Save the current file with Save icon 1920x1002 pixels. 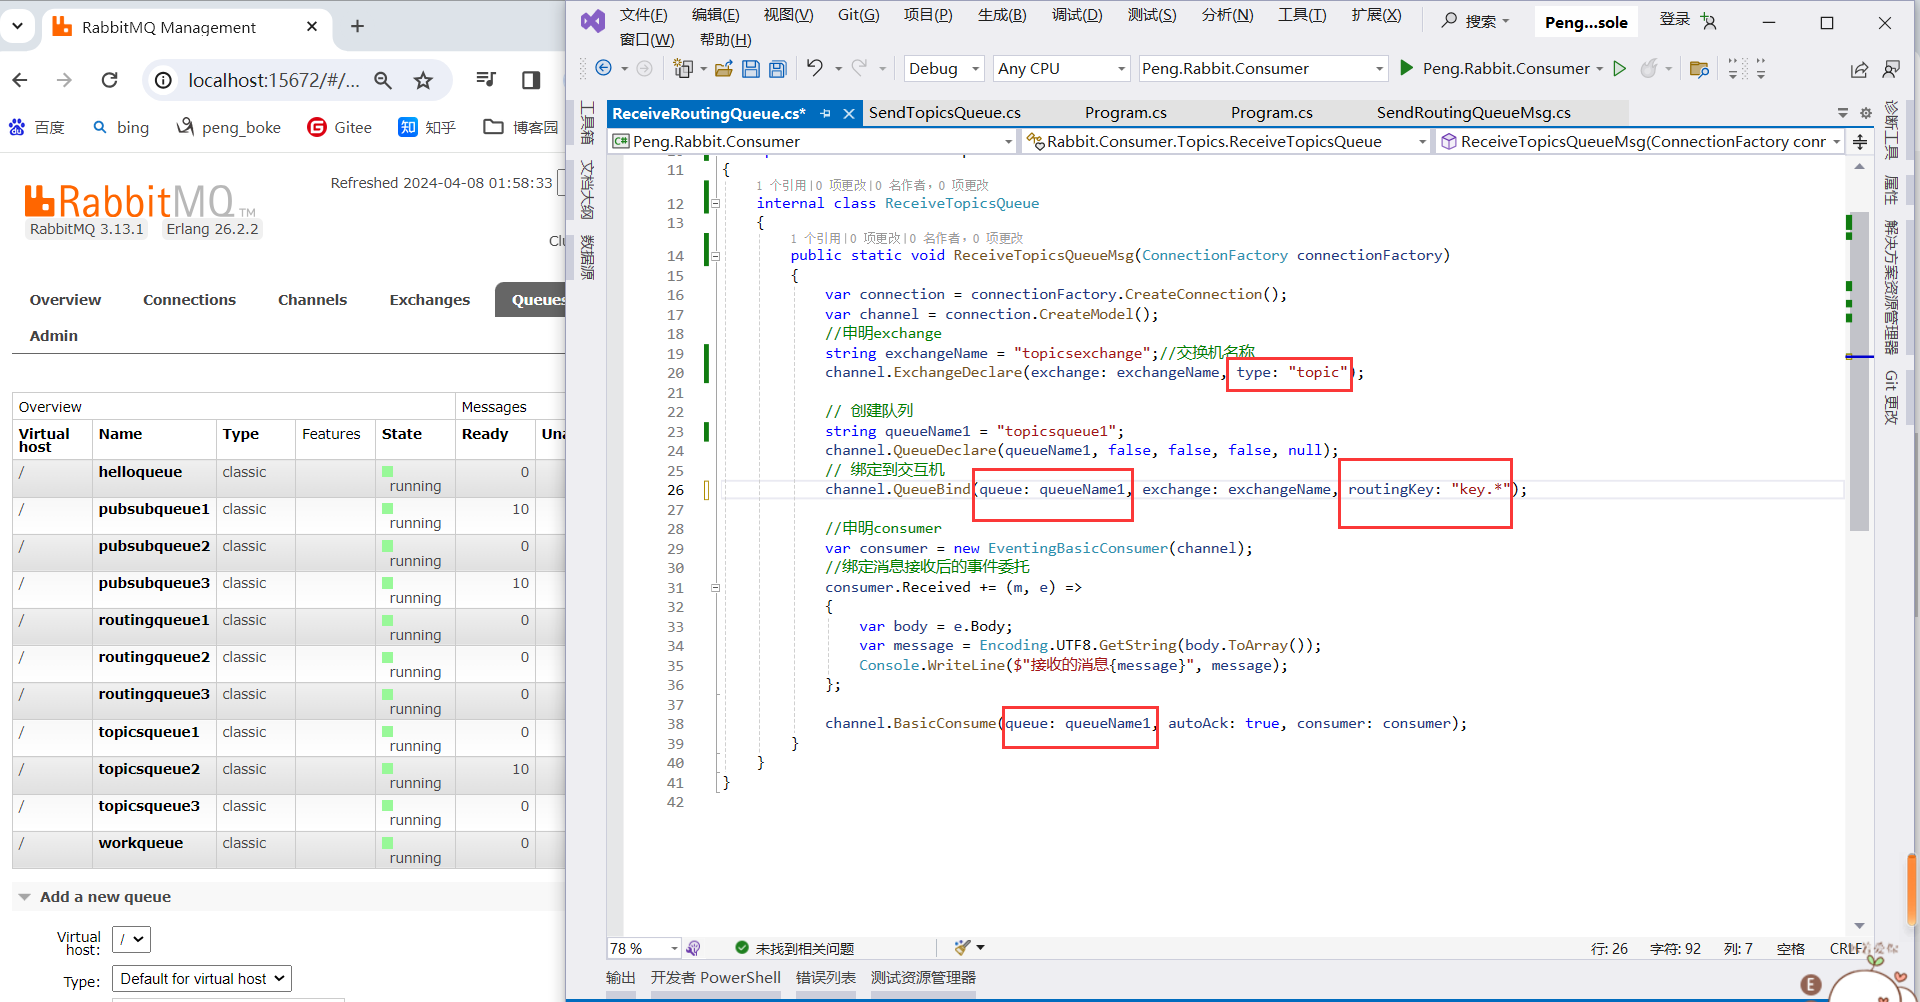[751, 68]
